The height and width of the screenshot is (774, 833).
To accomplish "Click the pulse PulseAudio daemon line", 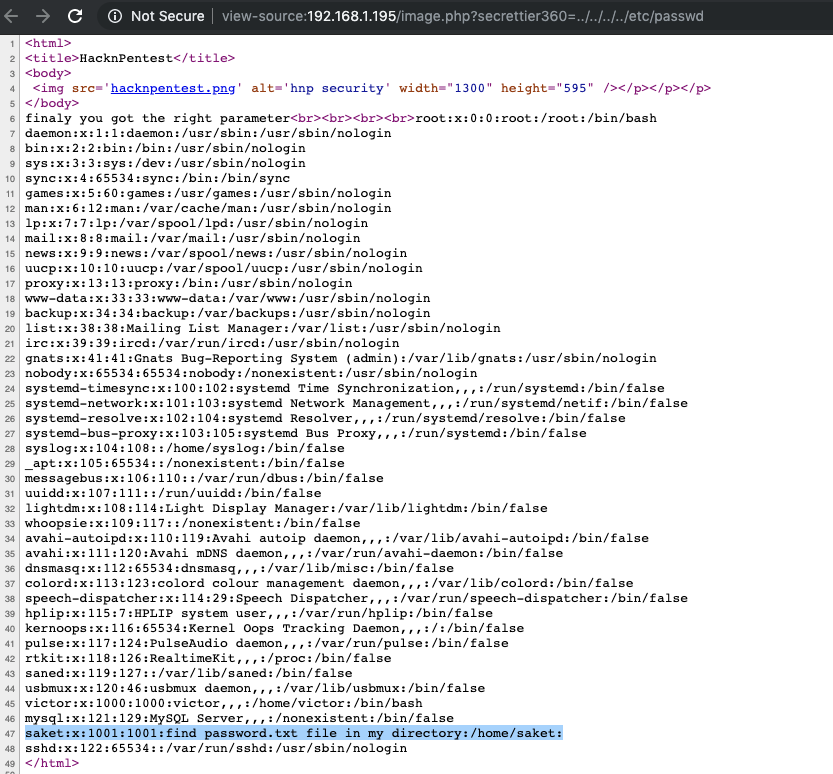I will [266, 643].
